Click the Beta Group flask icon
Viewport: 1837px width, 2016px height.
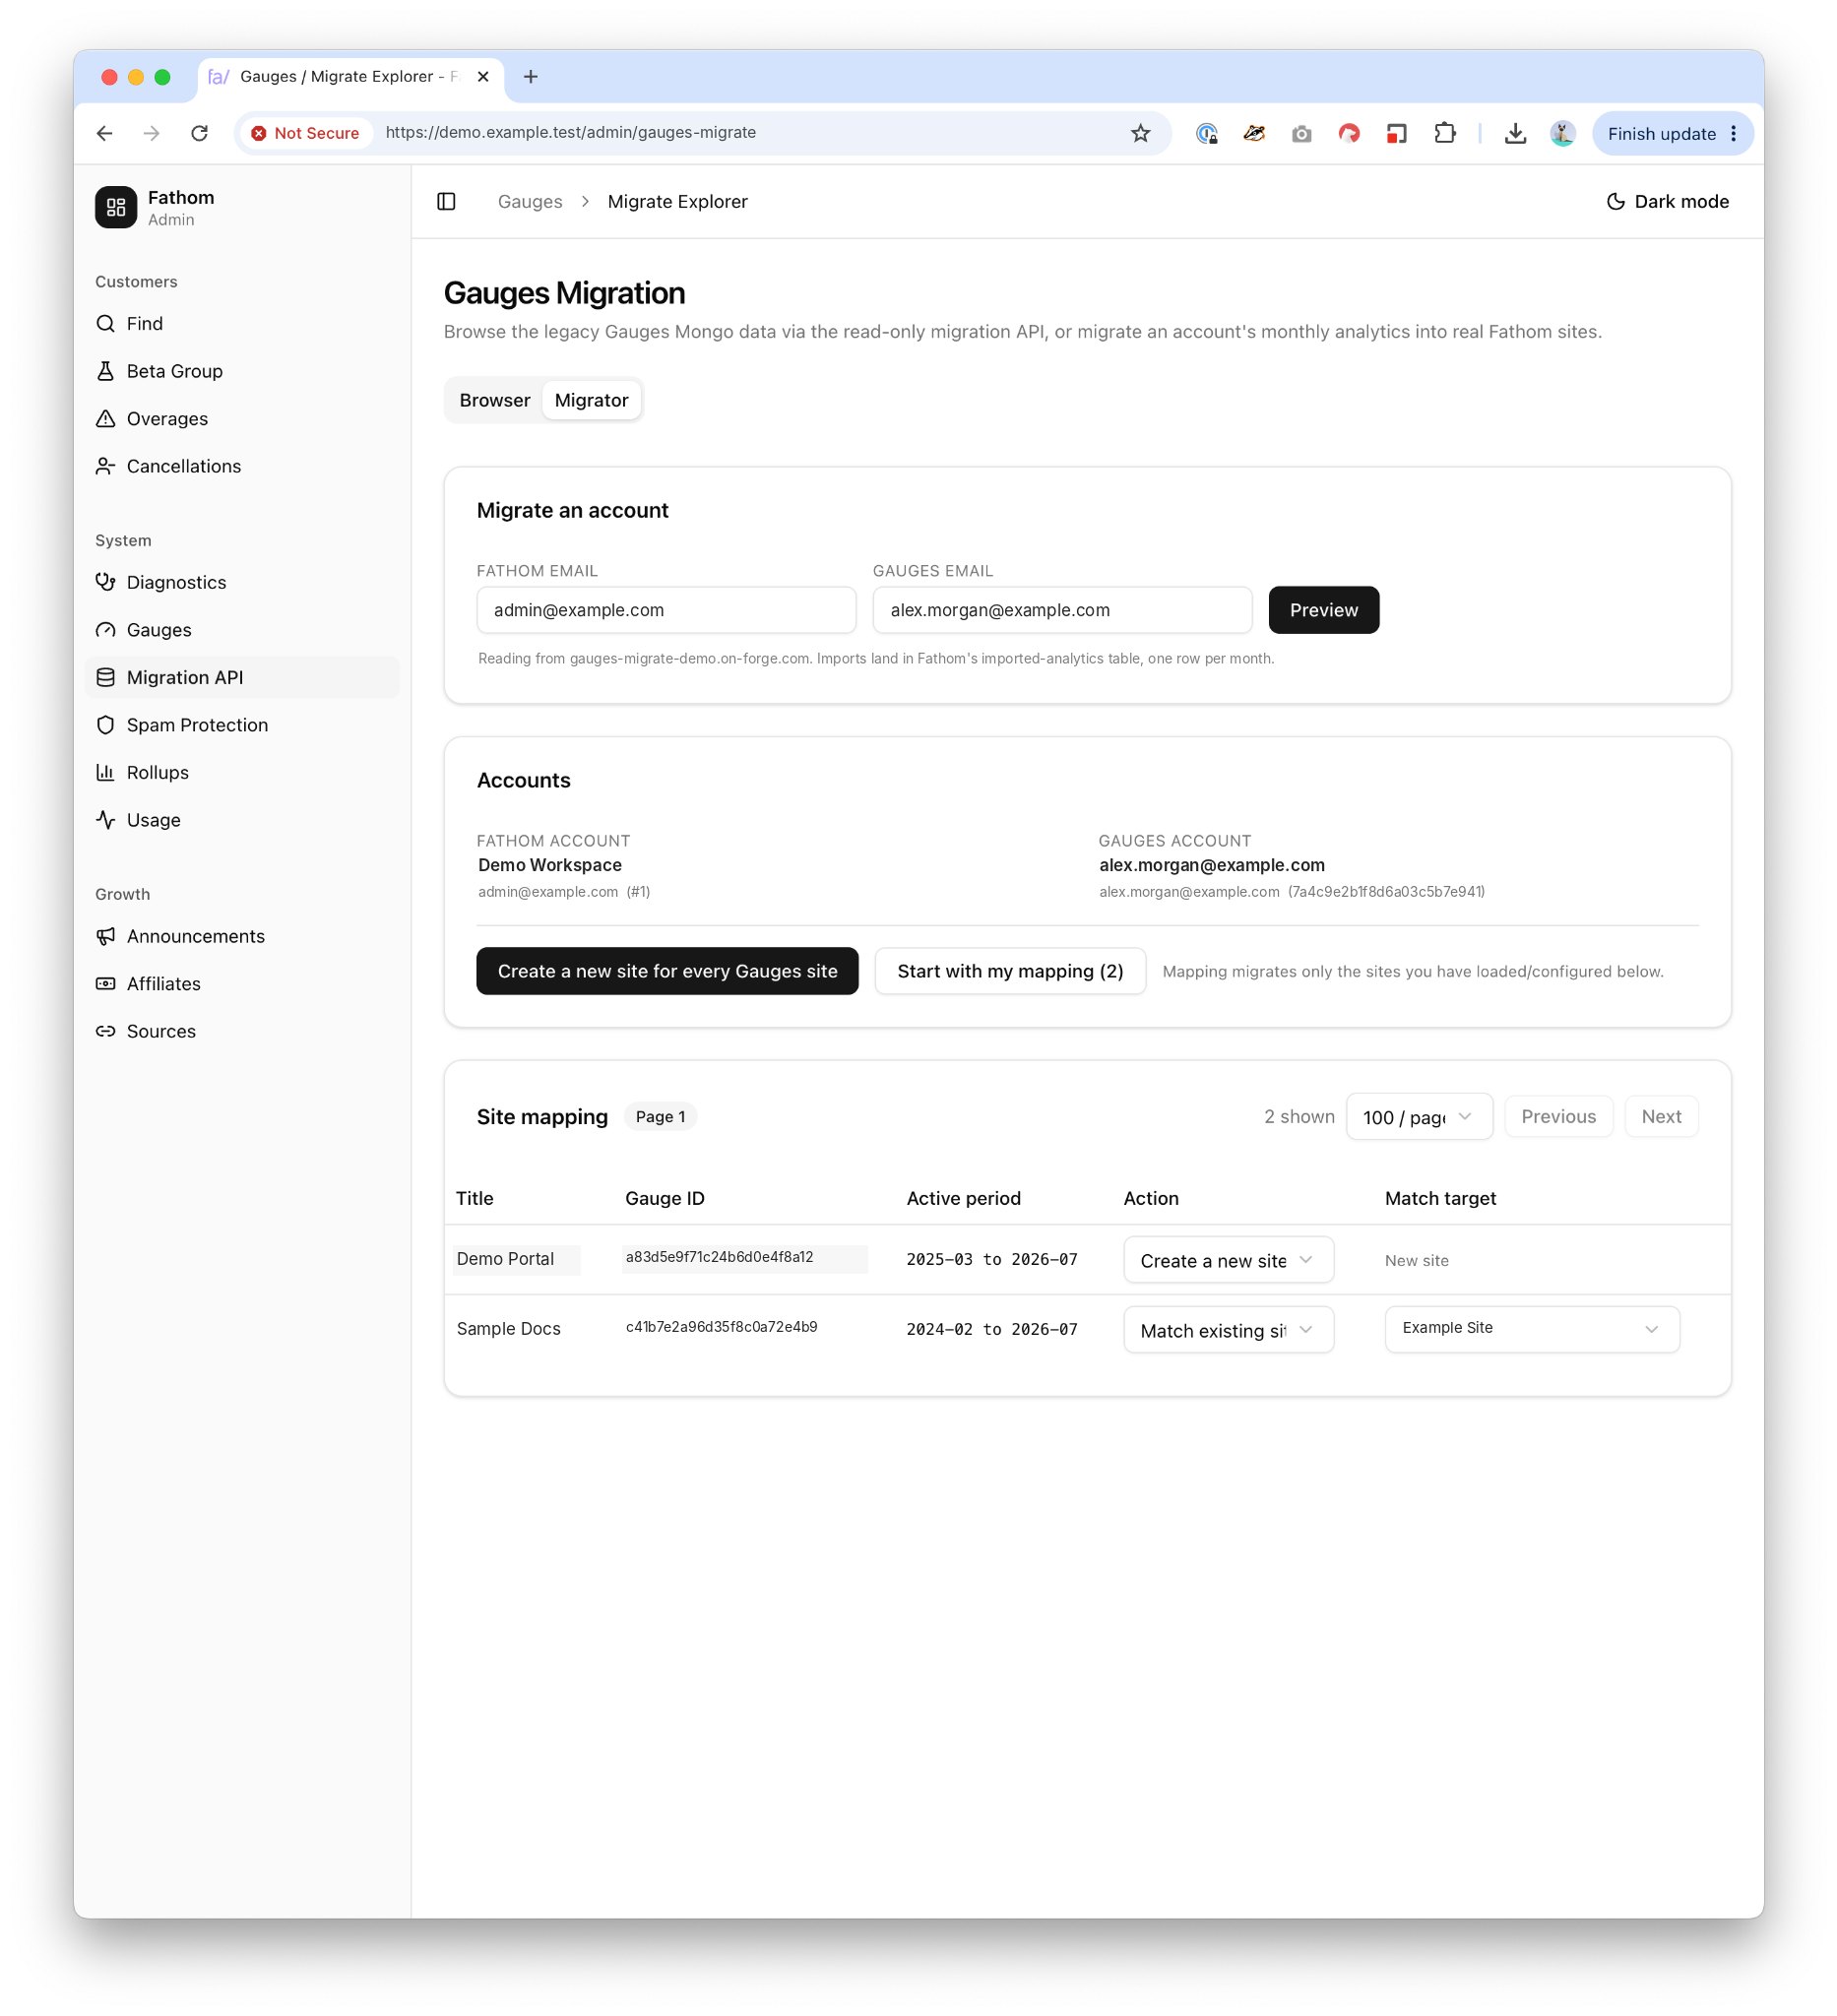105,371
